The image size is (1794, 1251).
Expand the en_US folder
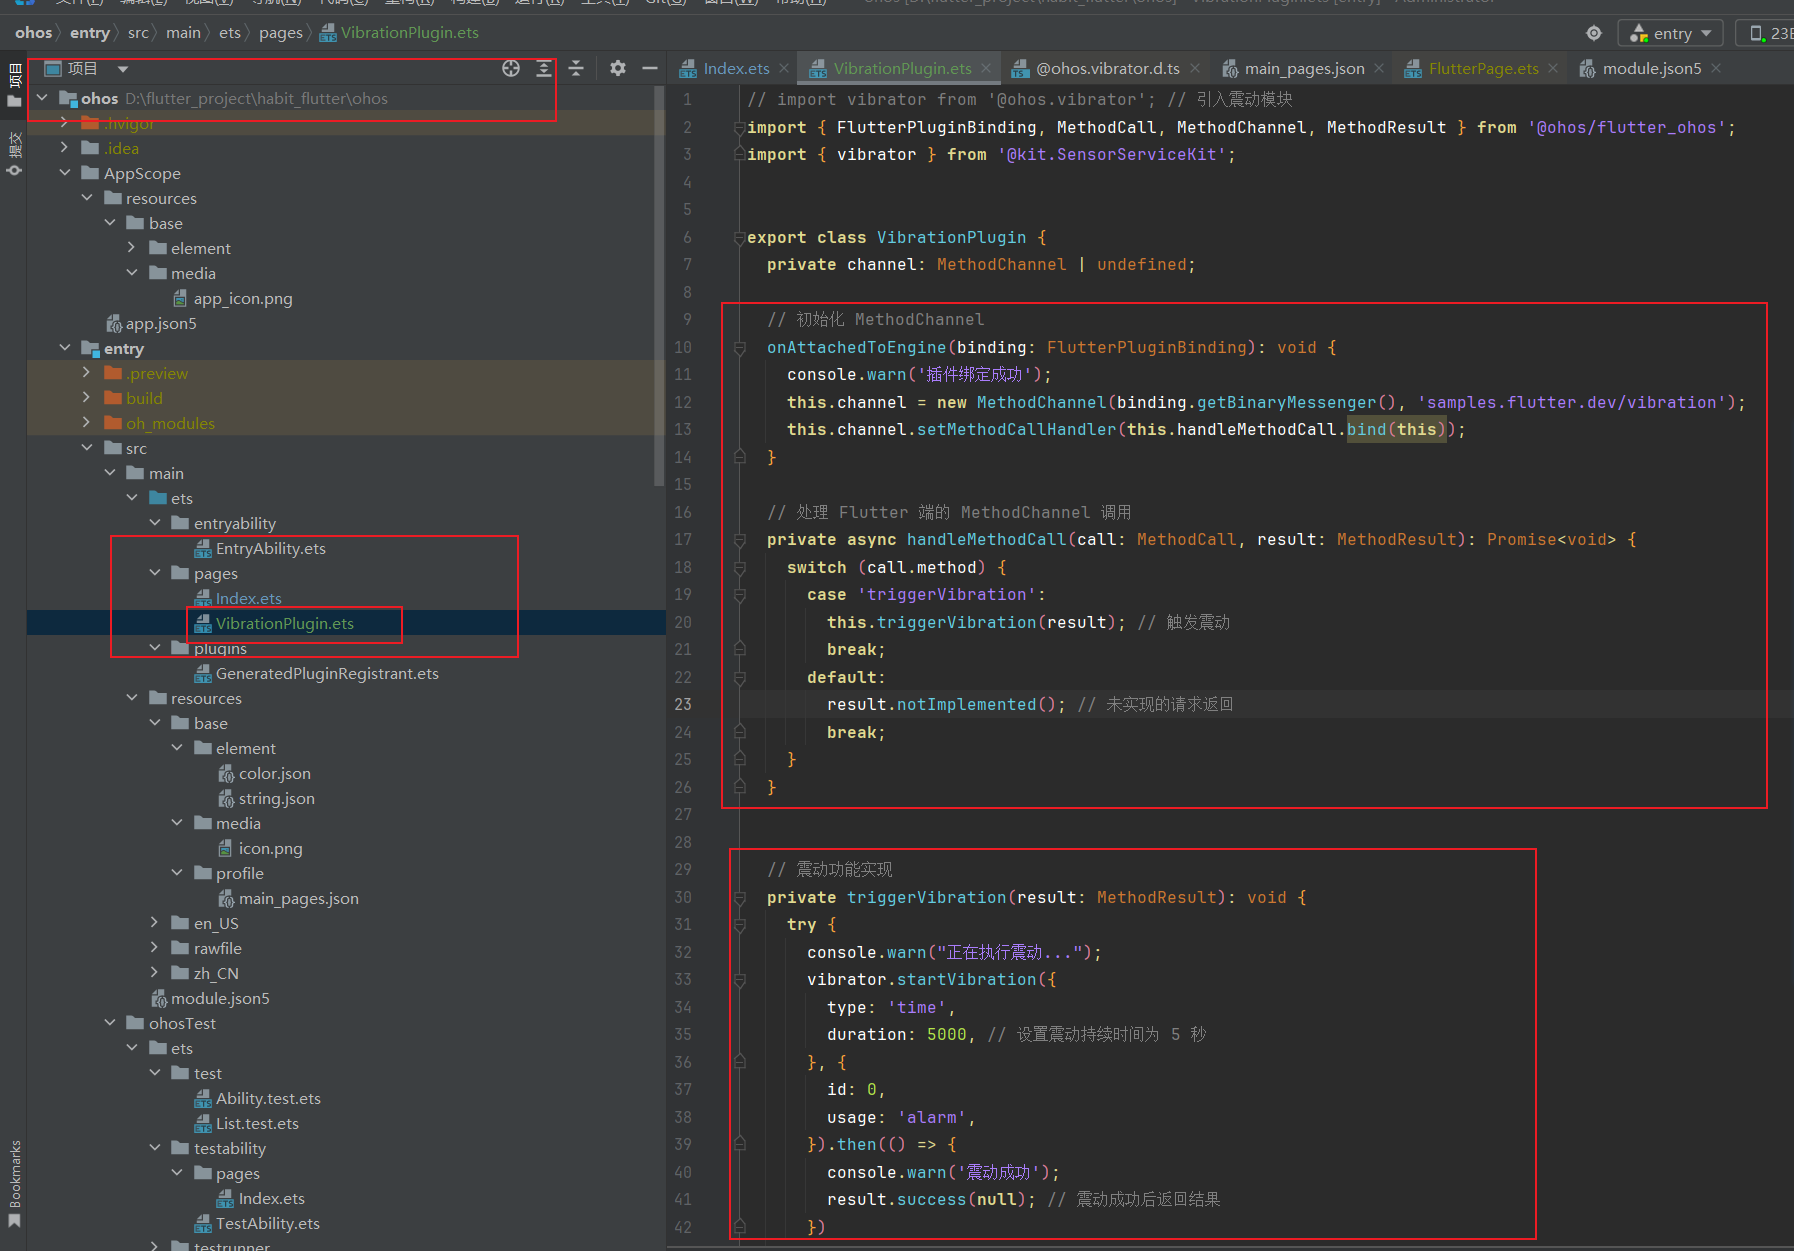point(155,923)
